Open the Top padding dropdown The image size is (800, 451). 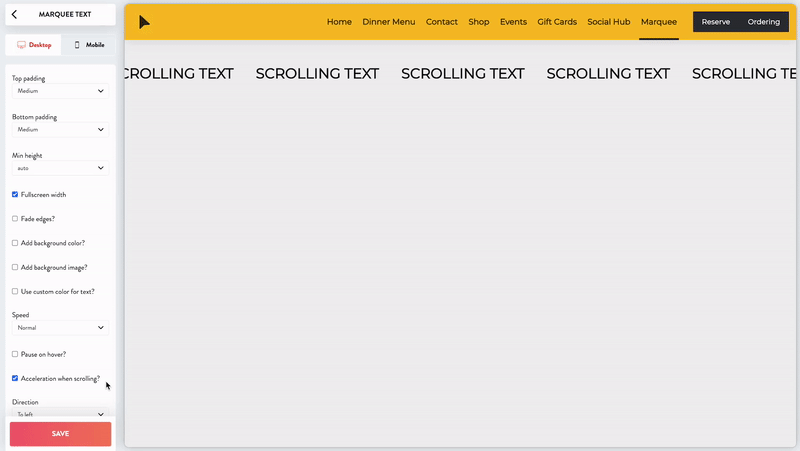coord(60,91)
